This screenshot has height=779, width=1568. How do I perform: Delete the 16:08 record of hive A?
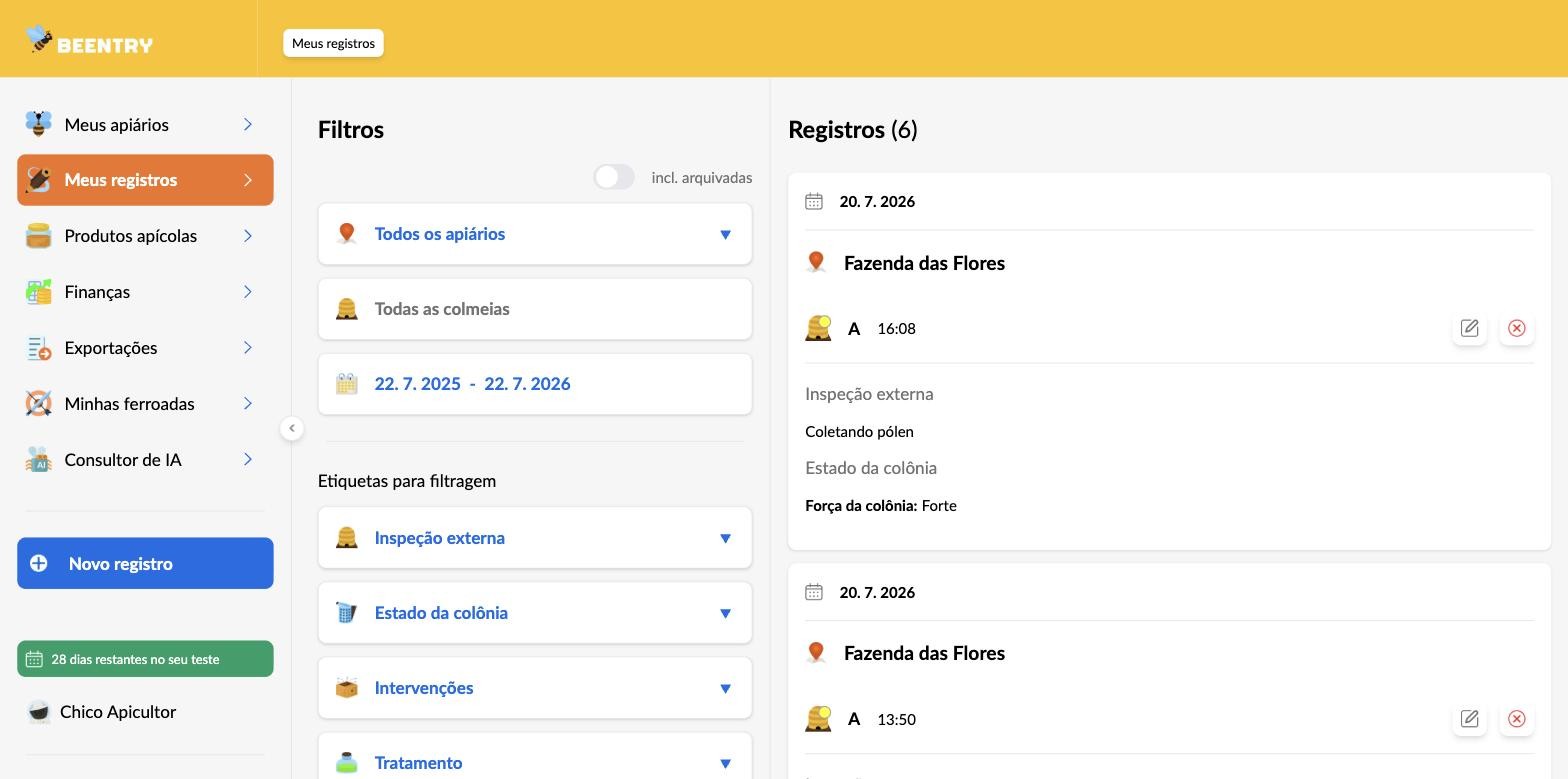click(1517, 328)
